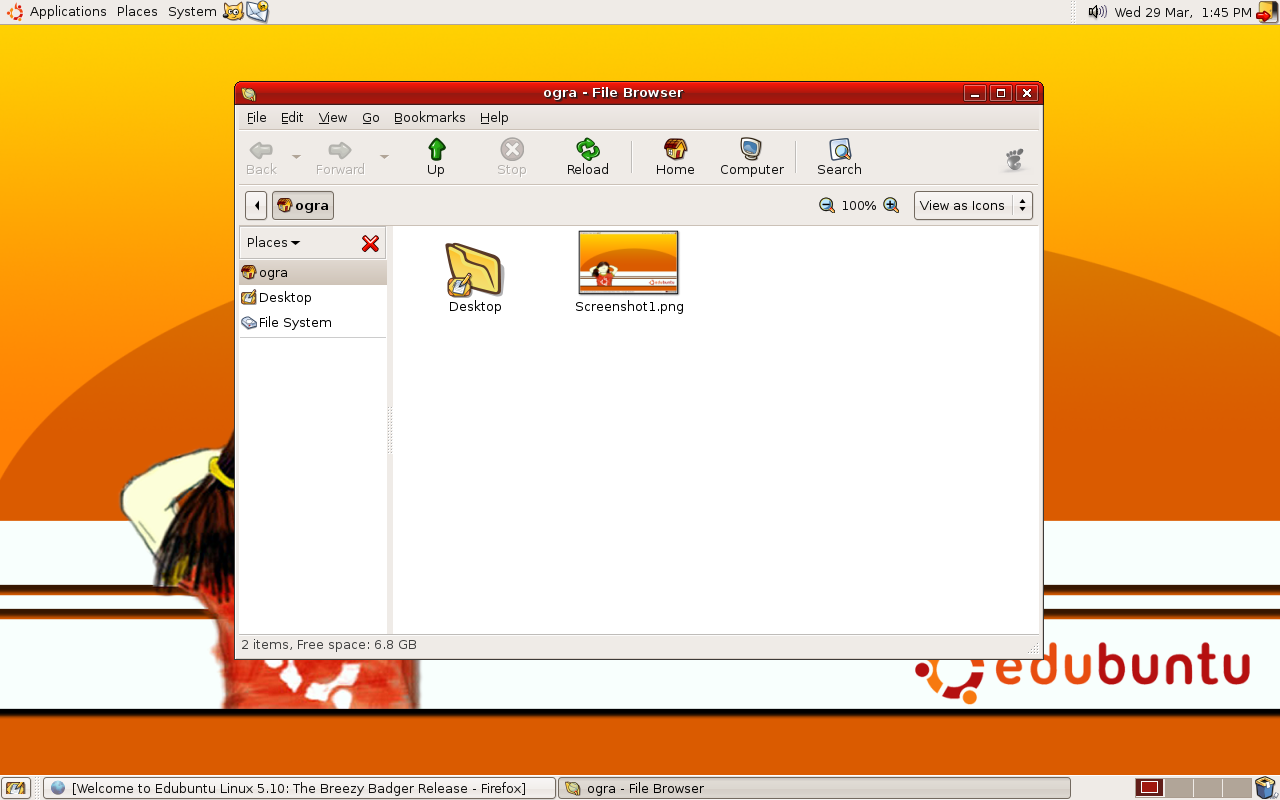Click the Desktop folder label text
This screenshot has width=1280, height=800.
475,307
